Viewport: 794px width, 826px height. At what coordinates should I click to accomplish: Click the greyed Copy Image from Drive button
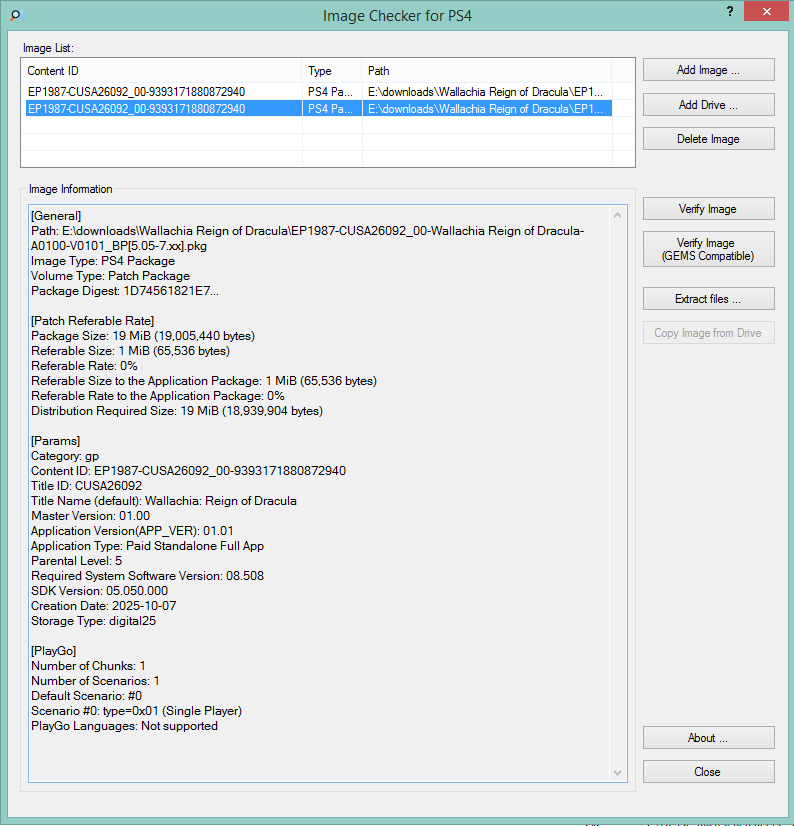[708, 333]
